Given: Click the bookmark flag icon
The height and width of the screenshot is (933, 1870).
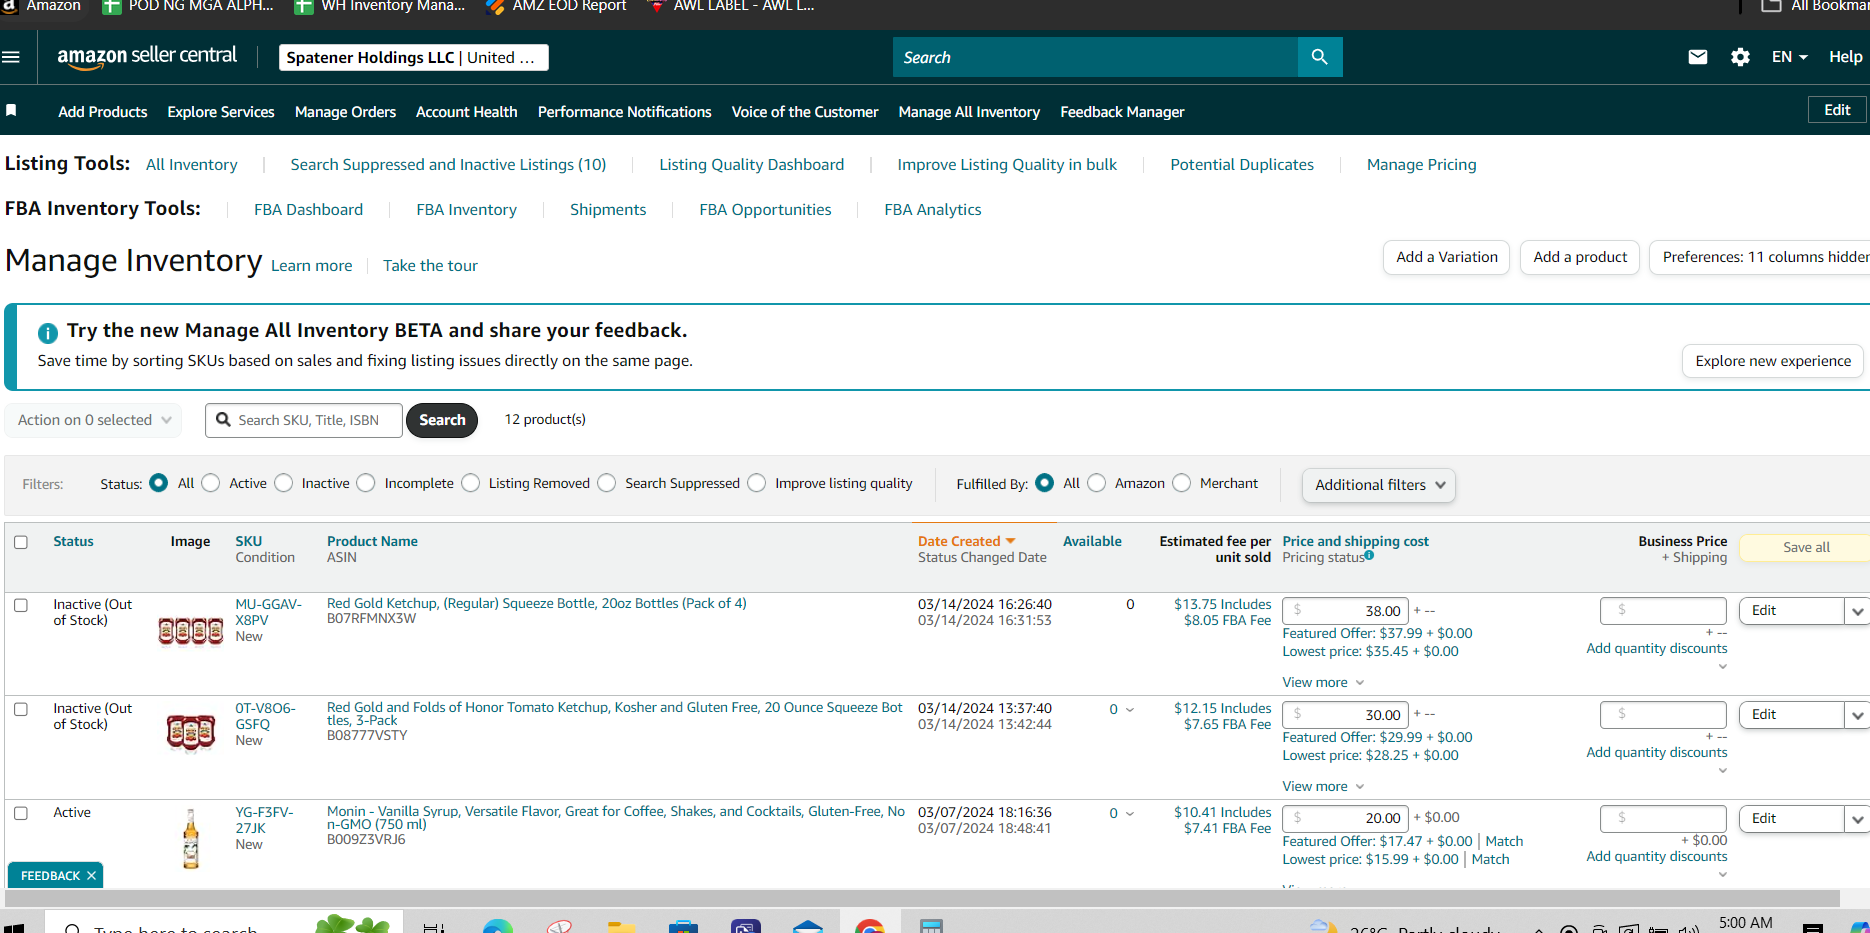Looking at the screenshot, I should pyautogui.click(x=11, y=110).
